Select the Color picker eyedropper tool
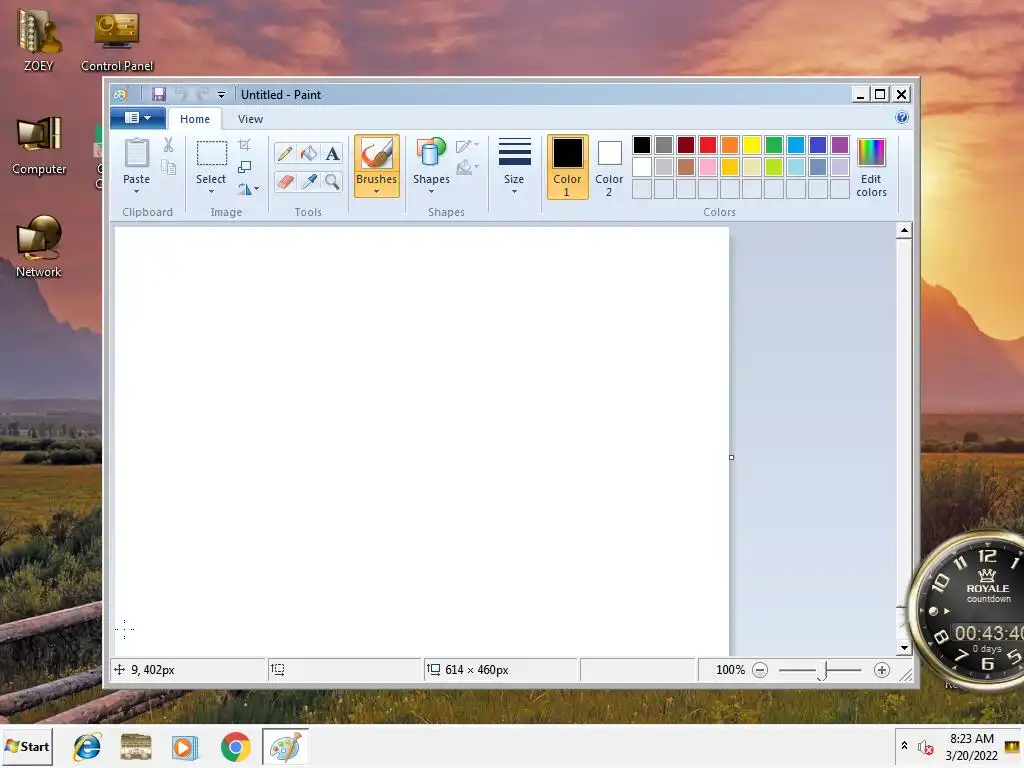The height and width of the screenshot is (768, 1024). point(309,181)
